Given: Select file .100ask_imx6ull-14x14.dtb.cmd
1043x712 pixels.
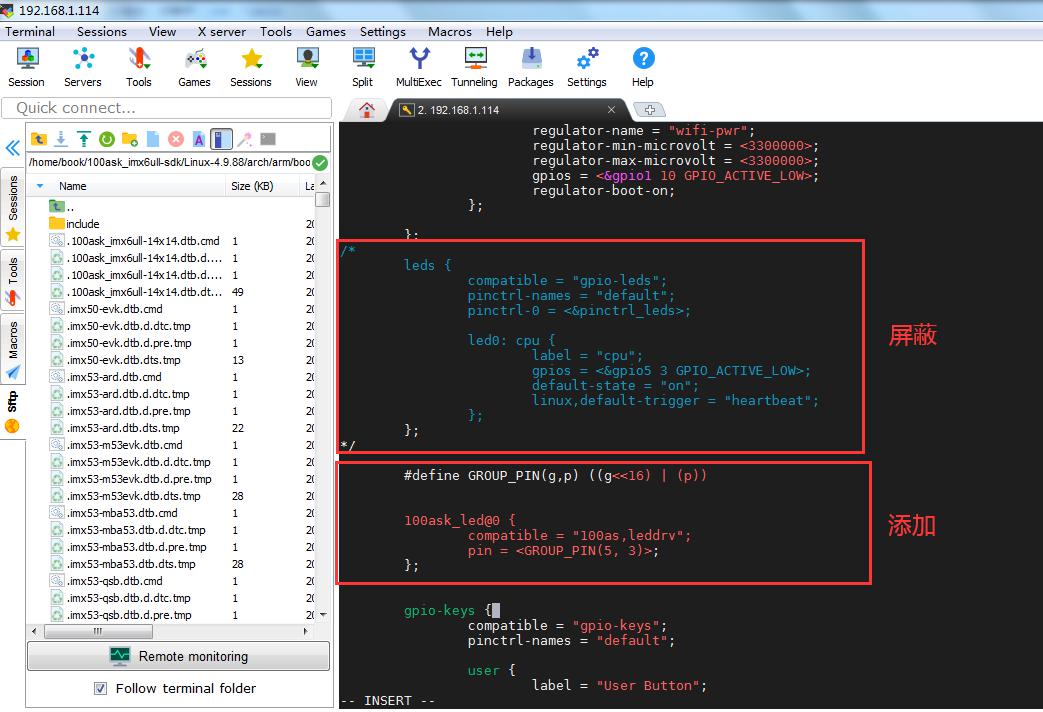Looking at the screenshot, I should [x=143, y=241].
